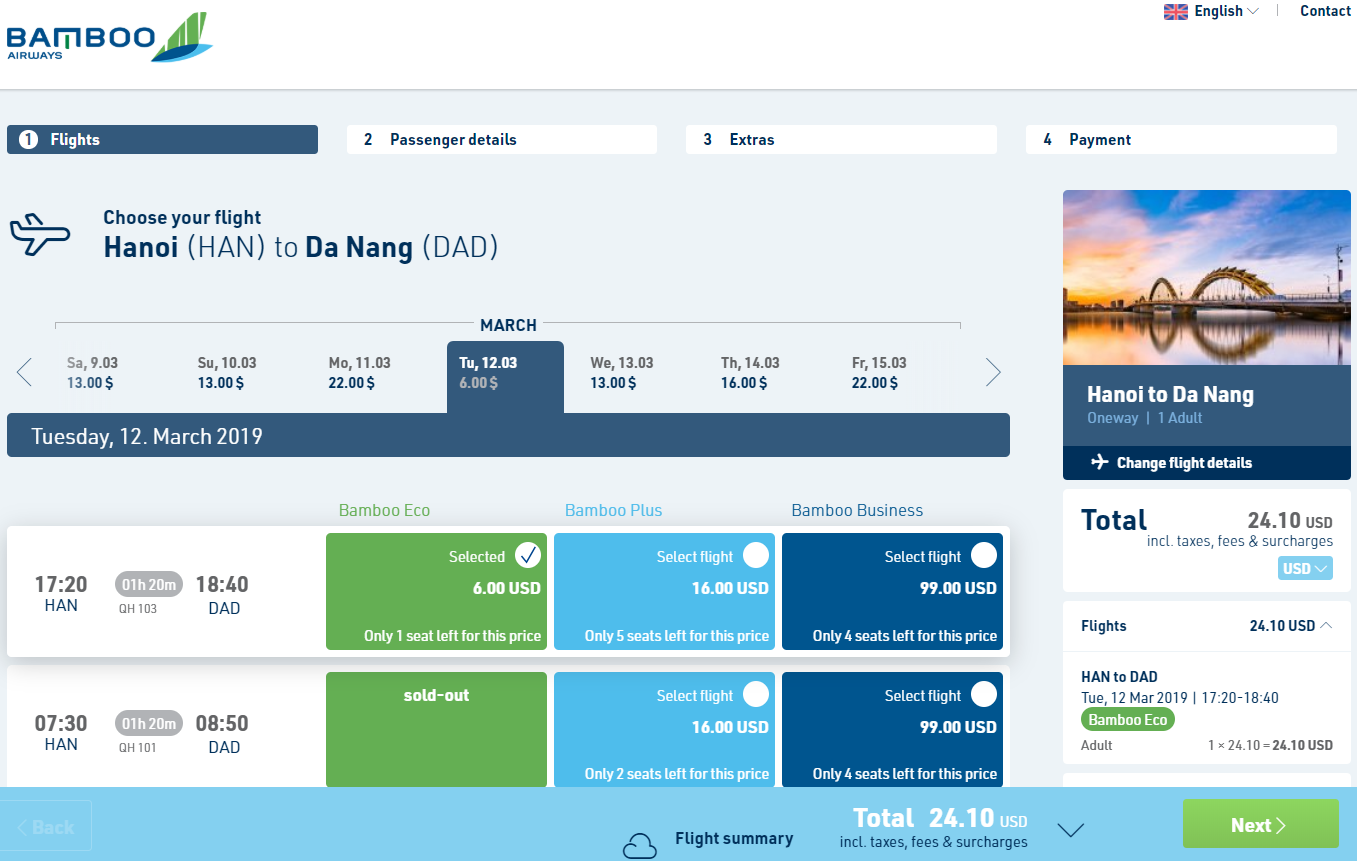Click the airplane icon beside Choose your flight
This screenshot has width=1357, height=861.
point(41,233)
